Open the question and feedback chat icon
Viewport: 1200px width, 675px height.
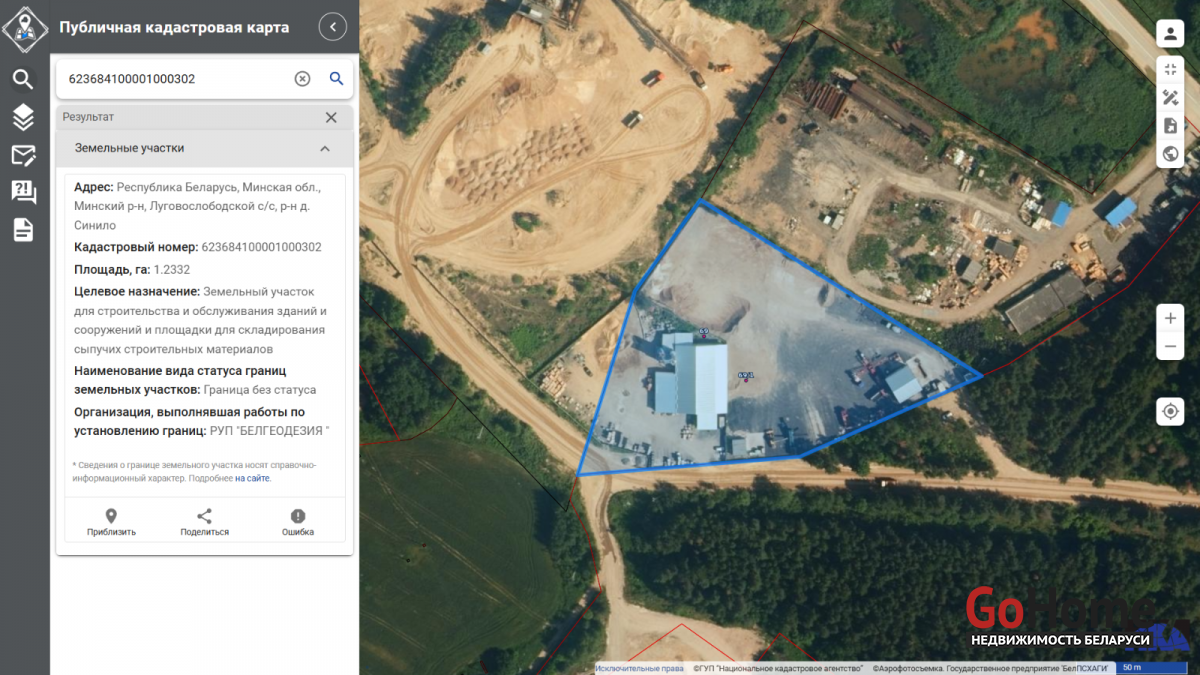pyautogui.click(x=23, y=192)
